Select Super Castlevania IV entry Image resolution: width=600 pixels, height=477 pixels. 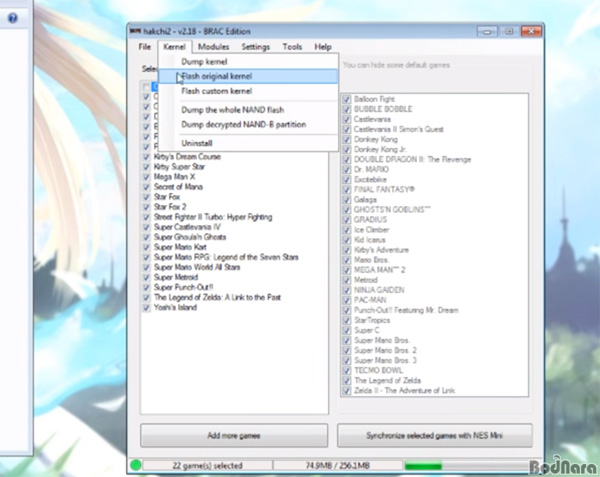pyautogui.click(x=188, y=227)
